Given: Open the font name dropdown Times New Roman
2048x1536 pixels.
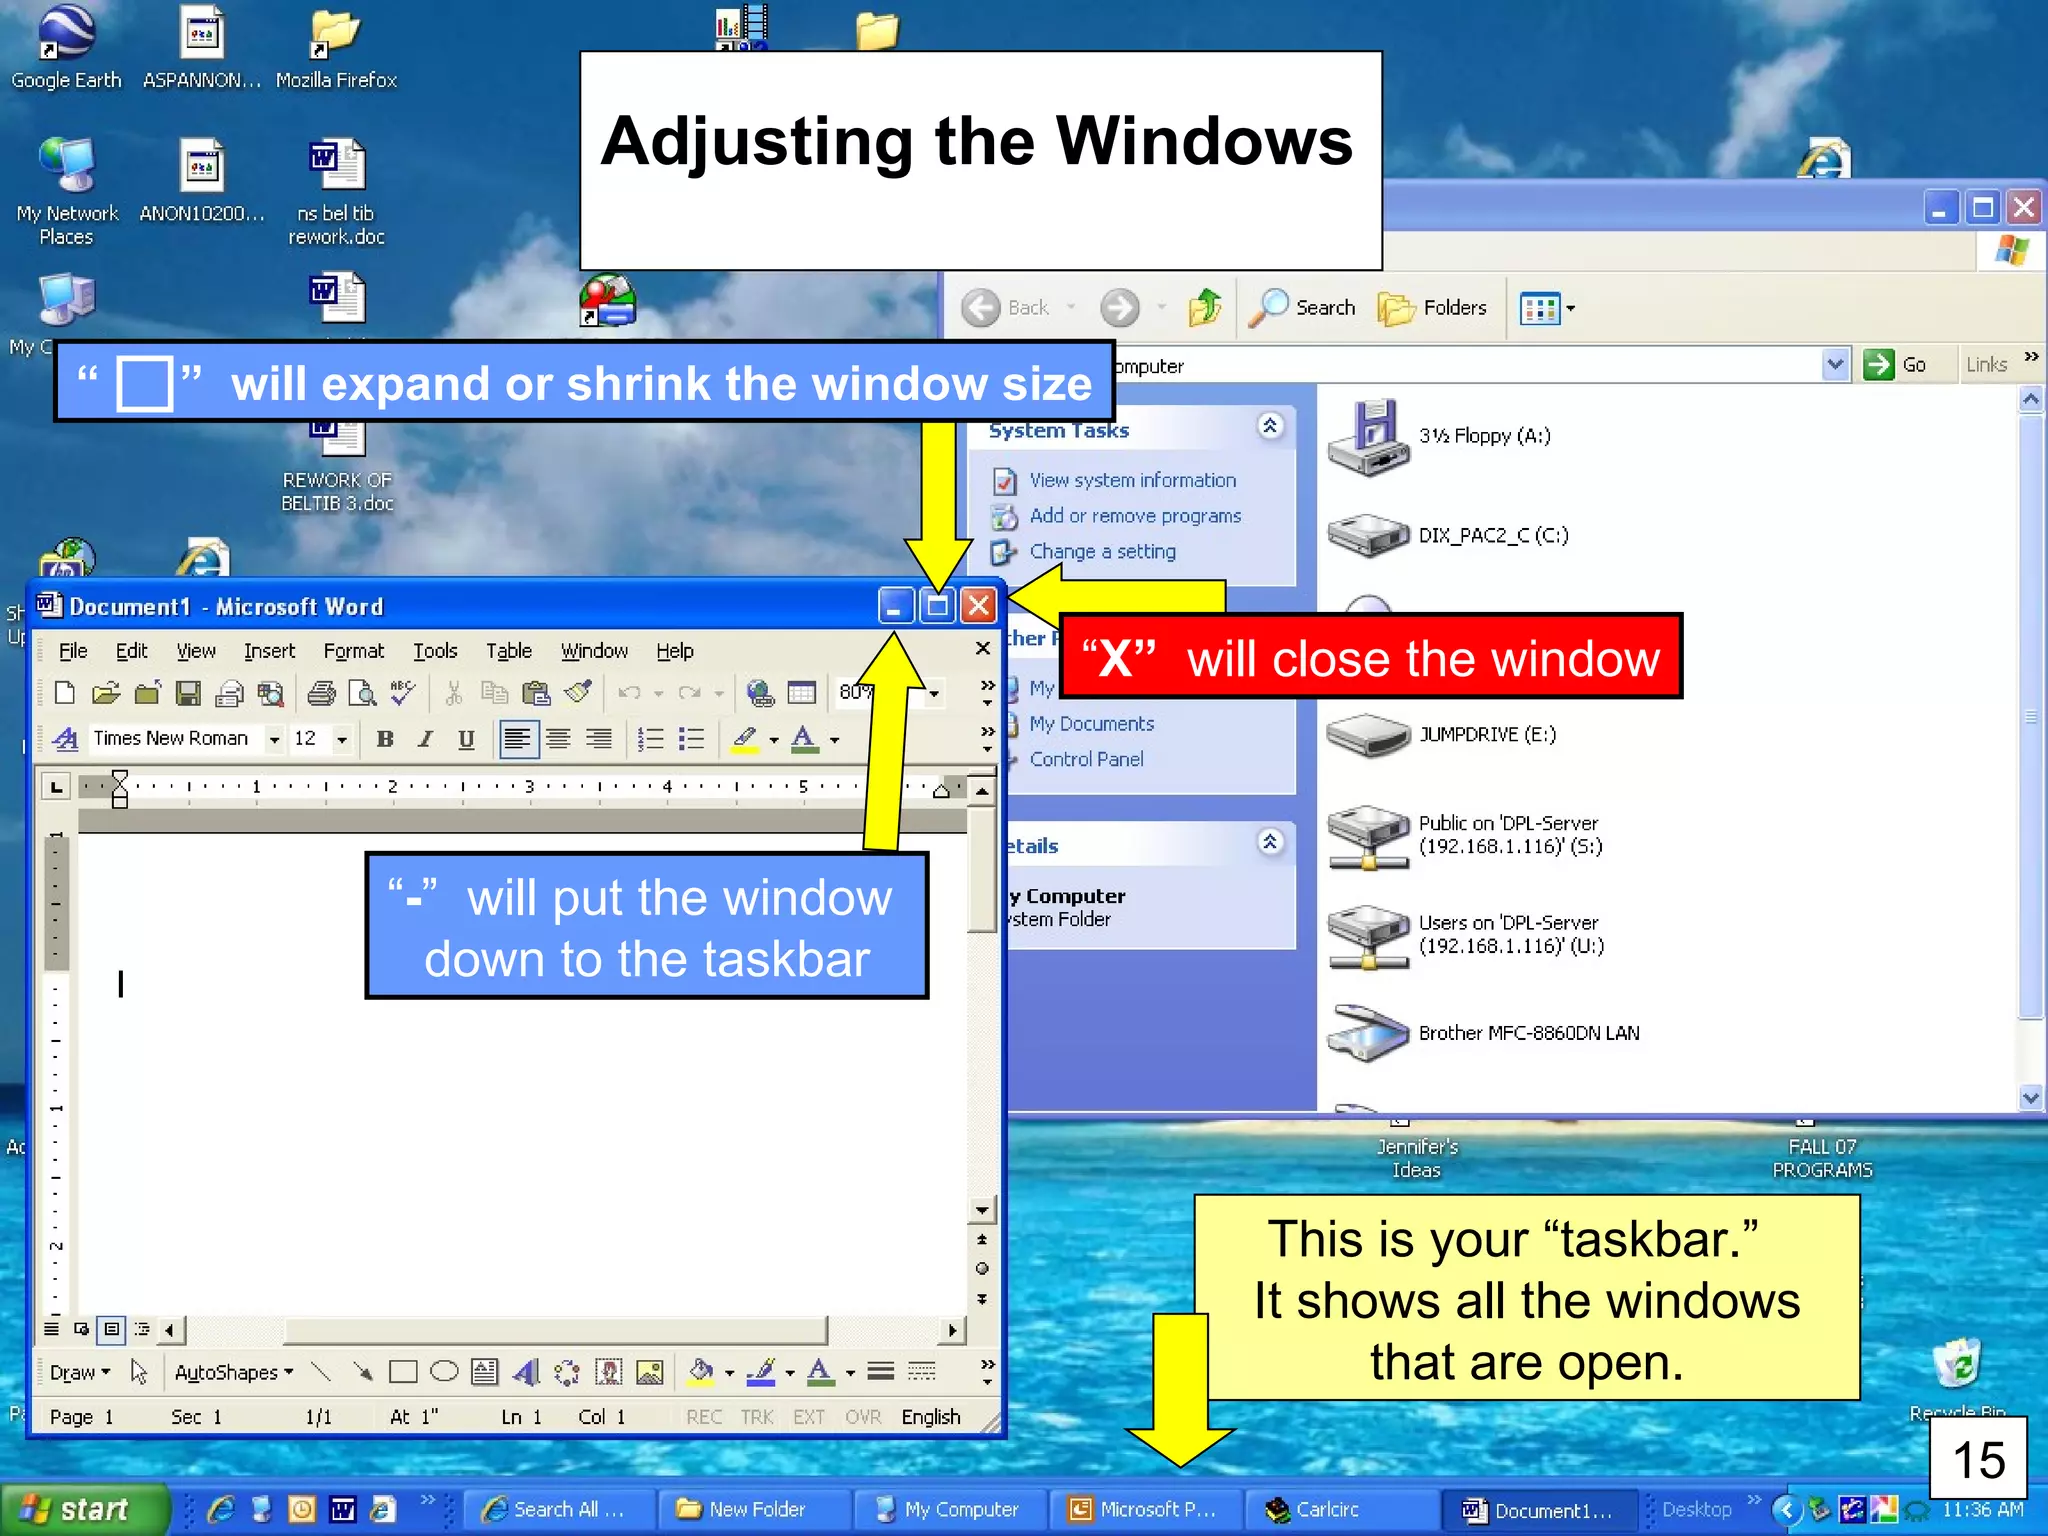Looking at the screenshot, I should click(x=274, y=739).
